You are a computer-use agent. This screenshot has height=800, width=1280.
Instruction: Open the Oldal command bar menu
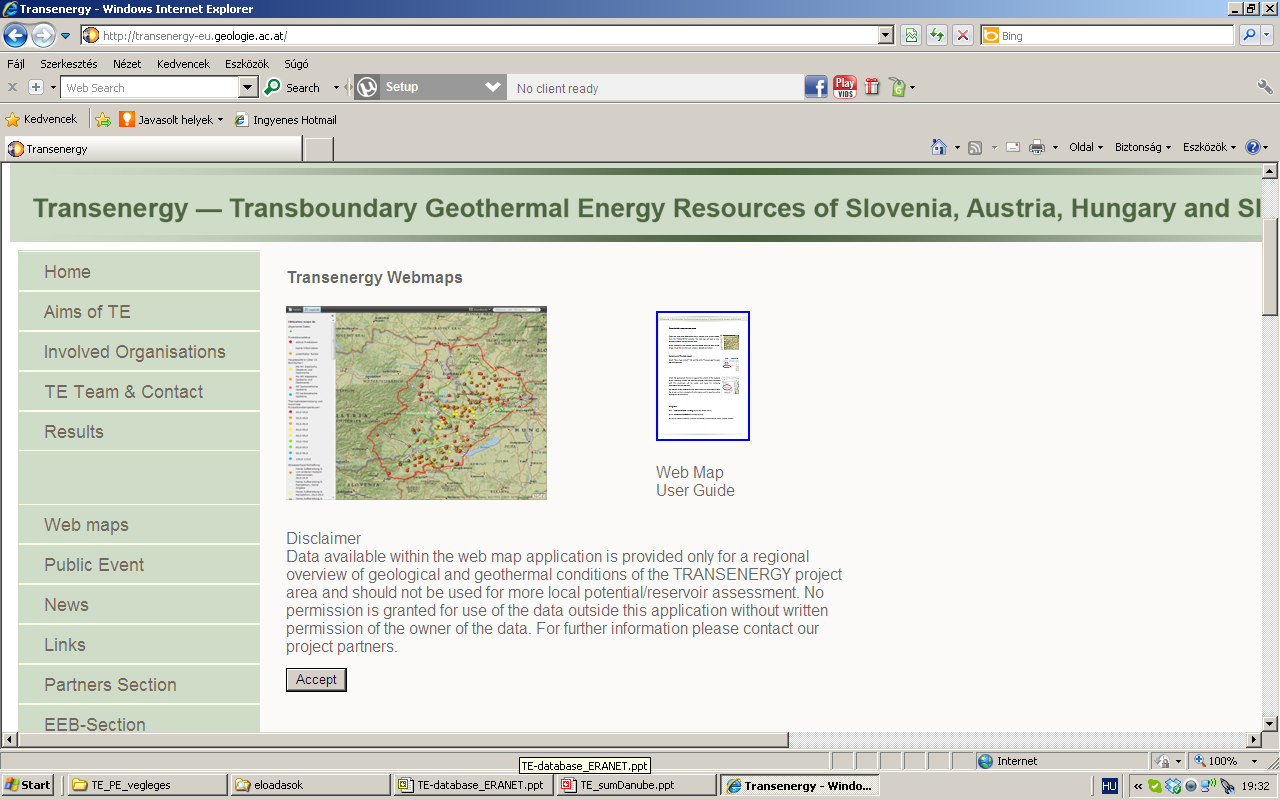(x=1086, y=147)
